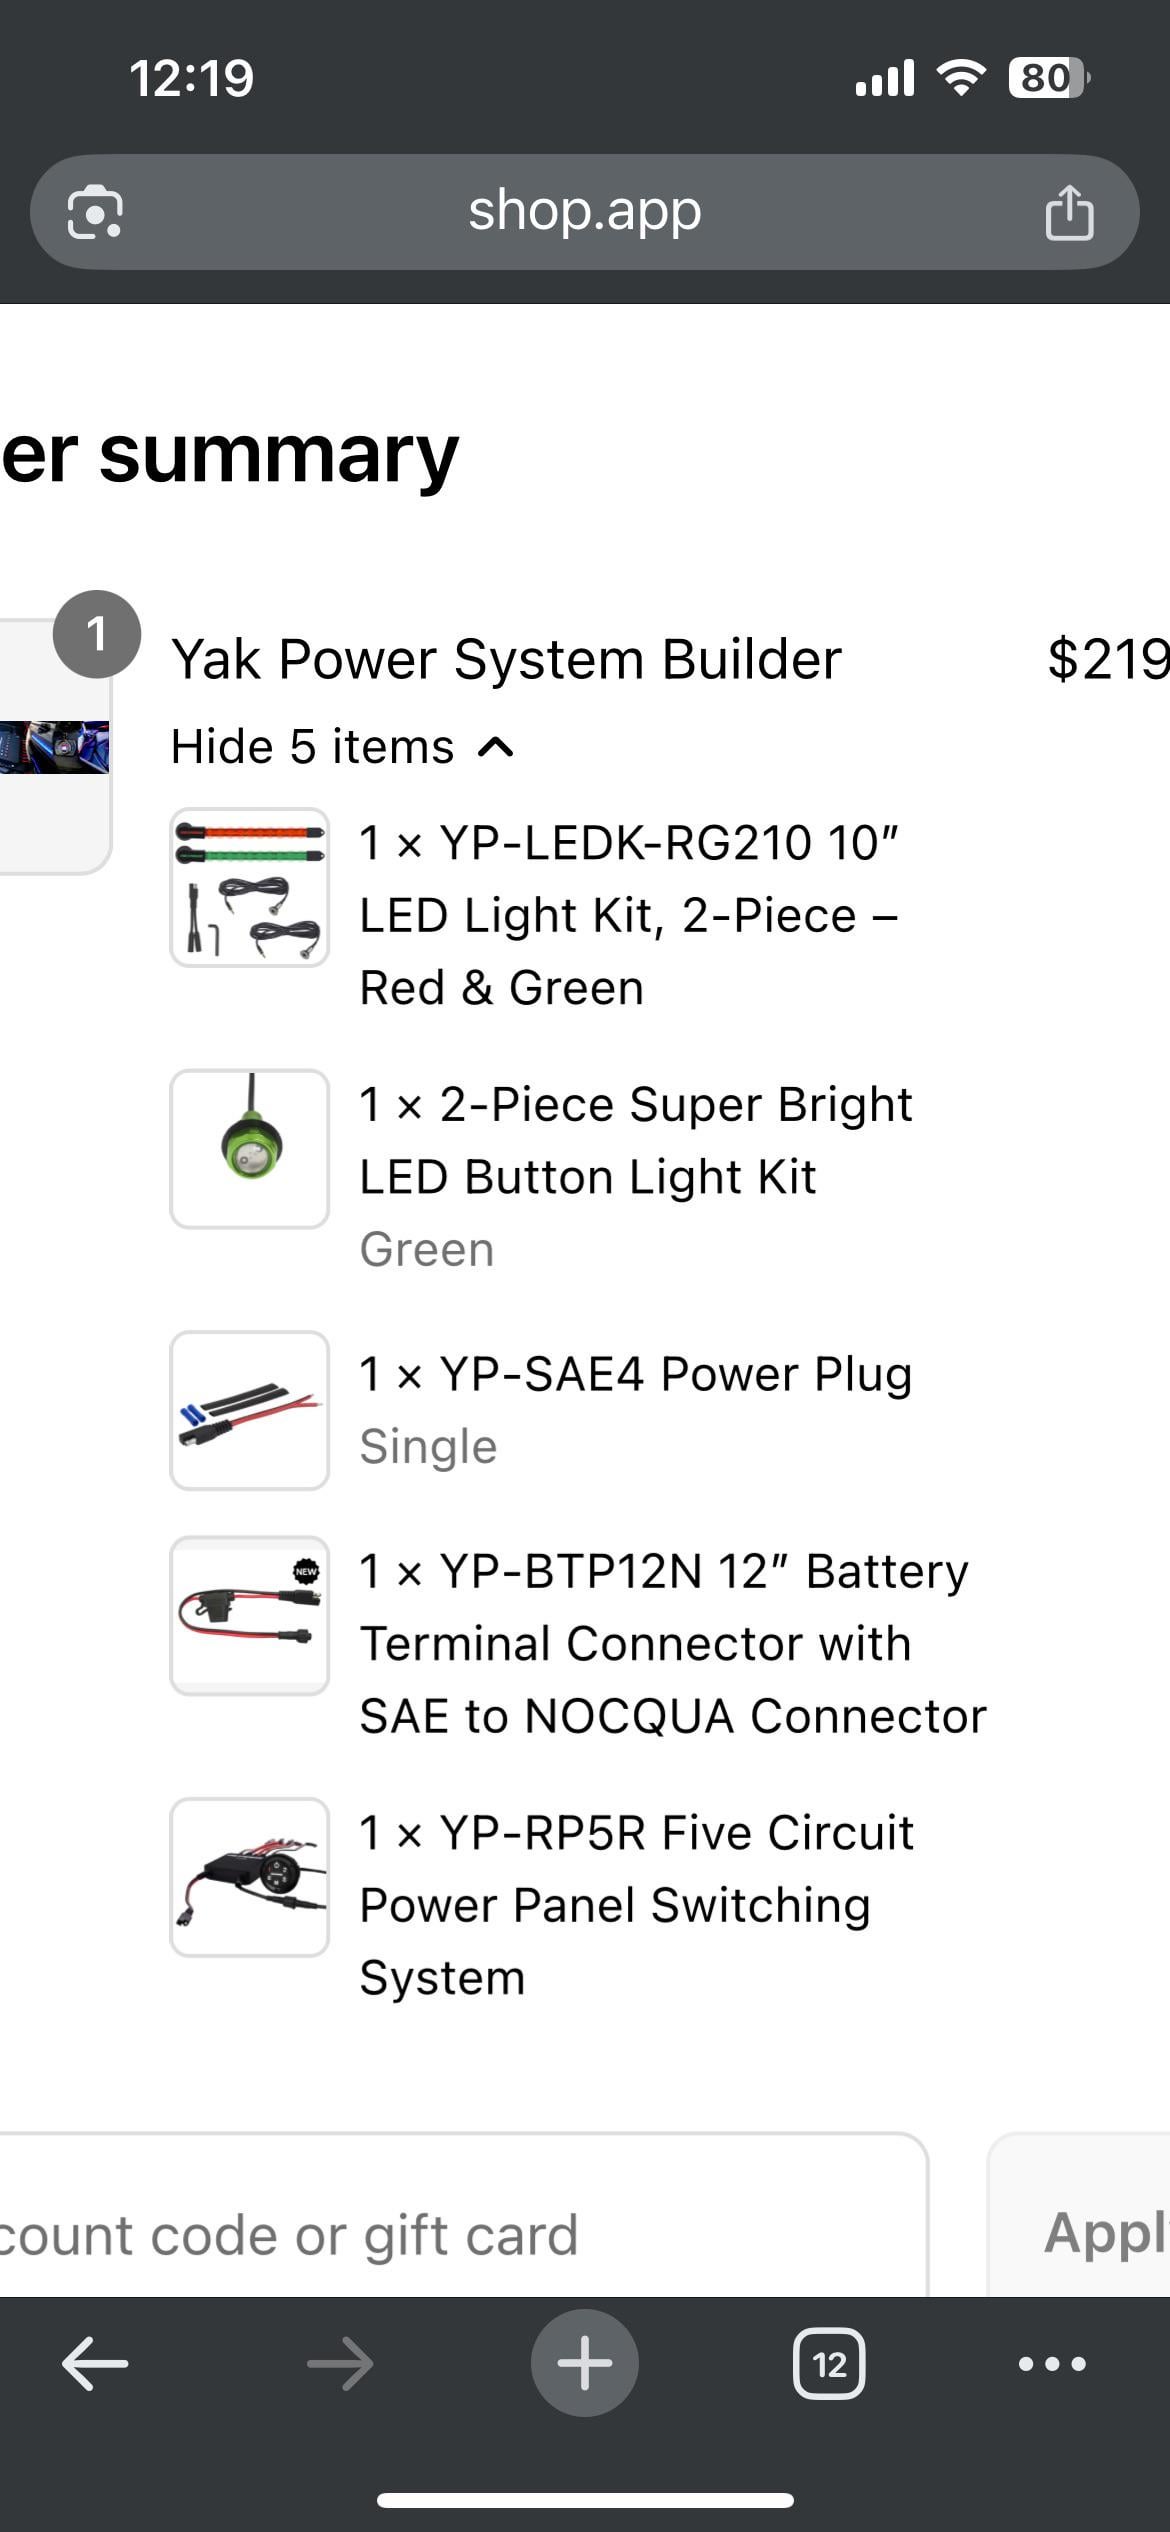Tap the Red & Green LED Light Kit thumbnail
The height and width of the screenshot is (2532, 1170).
250,887
